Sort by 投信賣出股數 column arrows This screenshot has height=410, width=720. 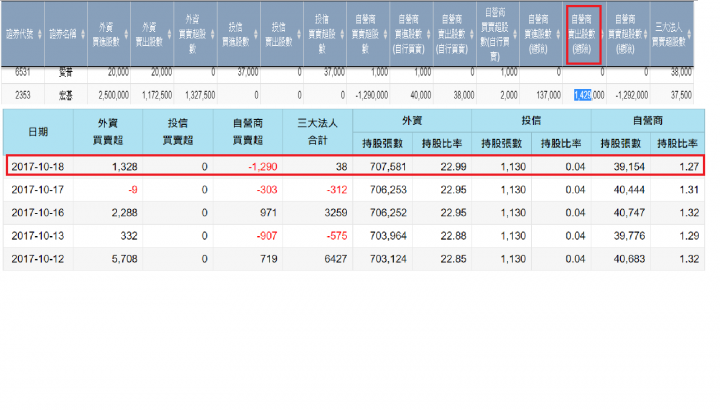pyautogui.click(x=299, y=34)
